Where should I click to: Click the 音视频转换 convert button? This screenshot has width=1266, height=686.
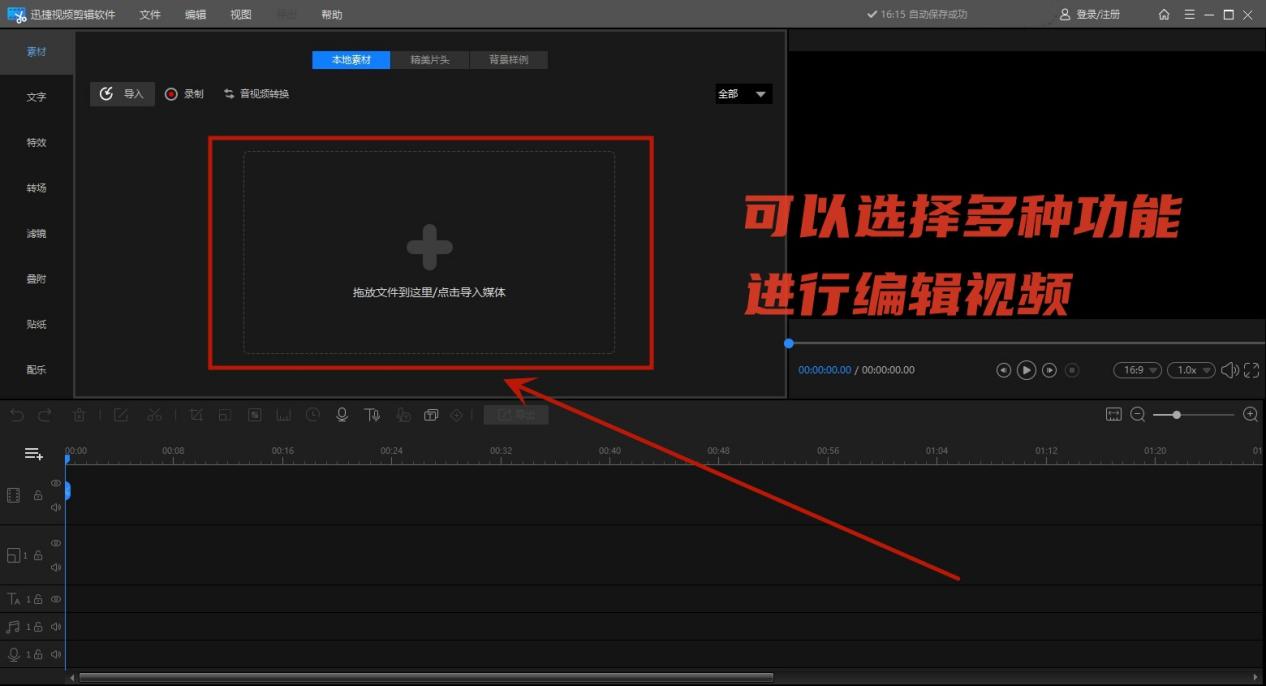point(256,94)
